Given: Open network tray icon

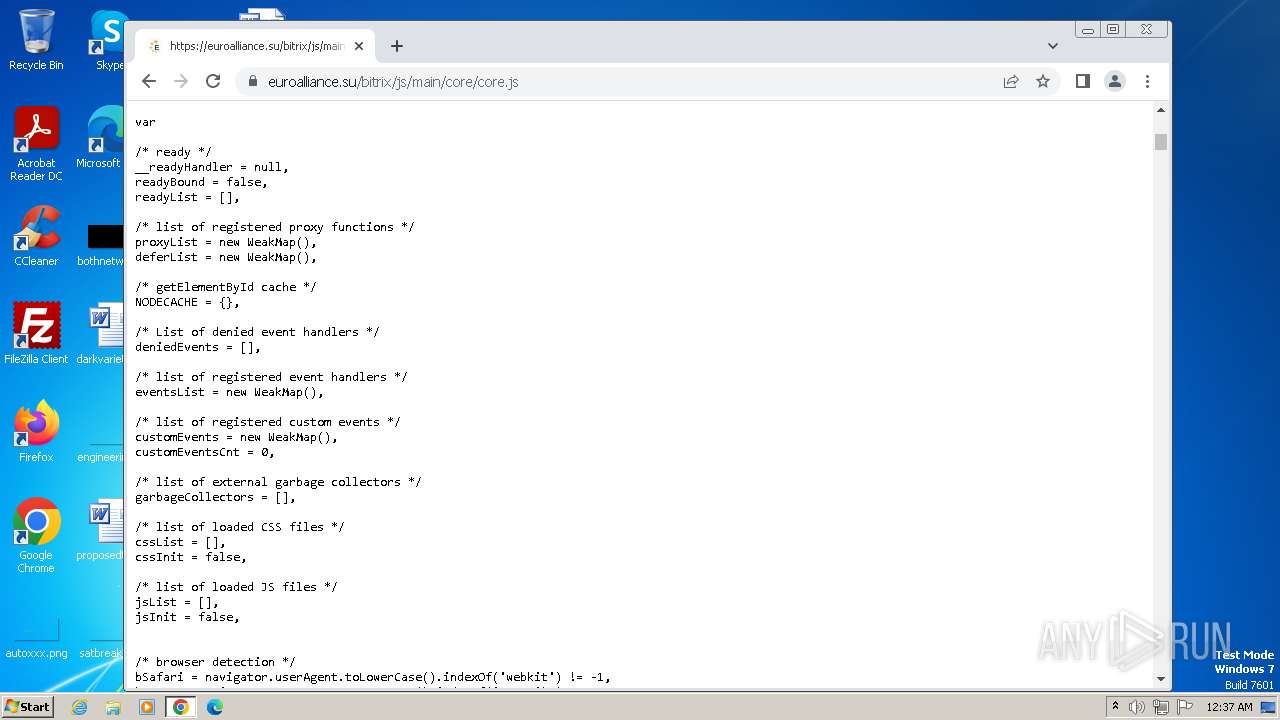Looking at the screenshot, I should (1160, 707).
